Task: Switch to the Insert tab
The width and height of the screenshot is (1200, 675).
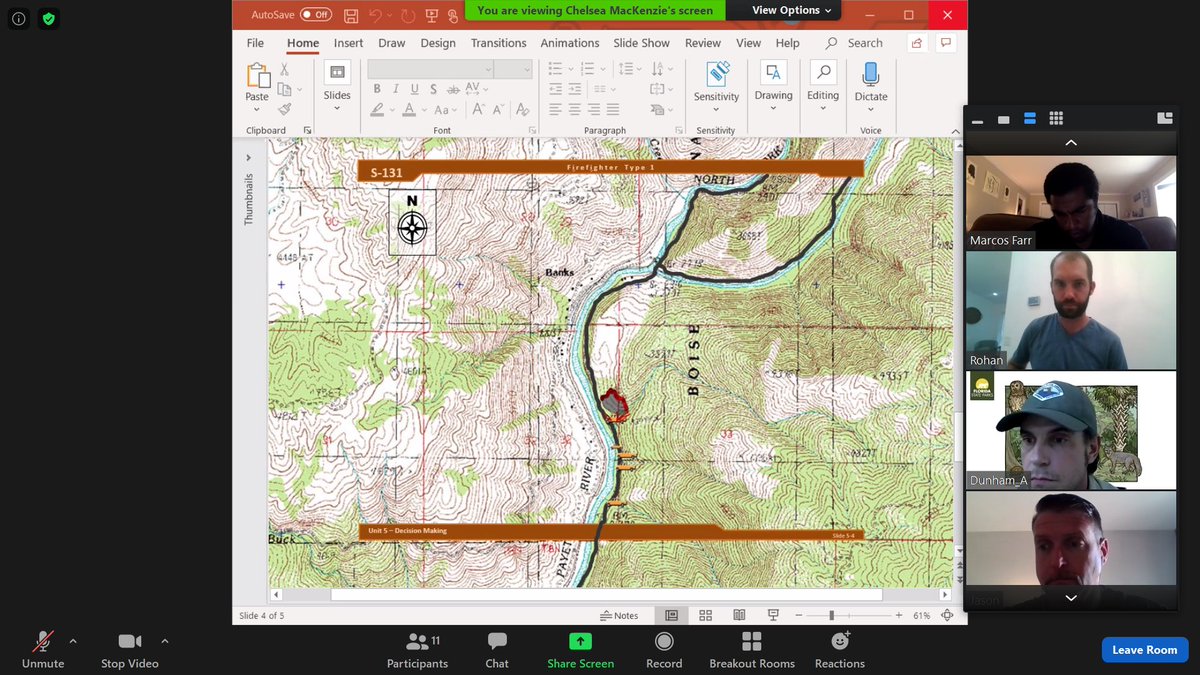Action: pos(348,43)
